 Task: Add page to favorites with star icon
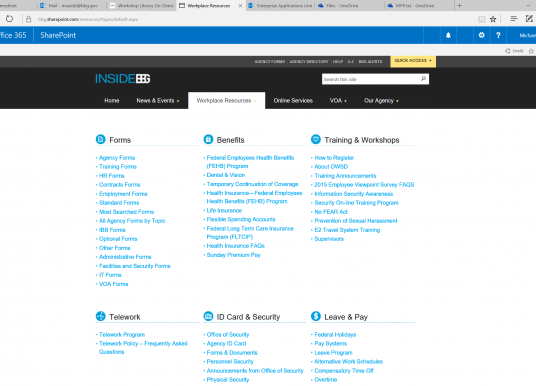pyautogui.click(x=493, y=19)
